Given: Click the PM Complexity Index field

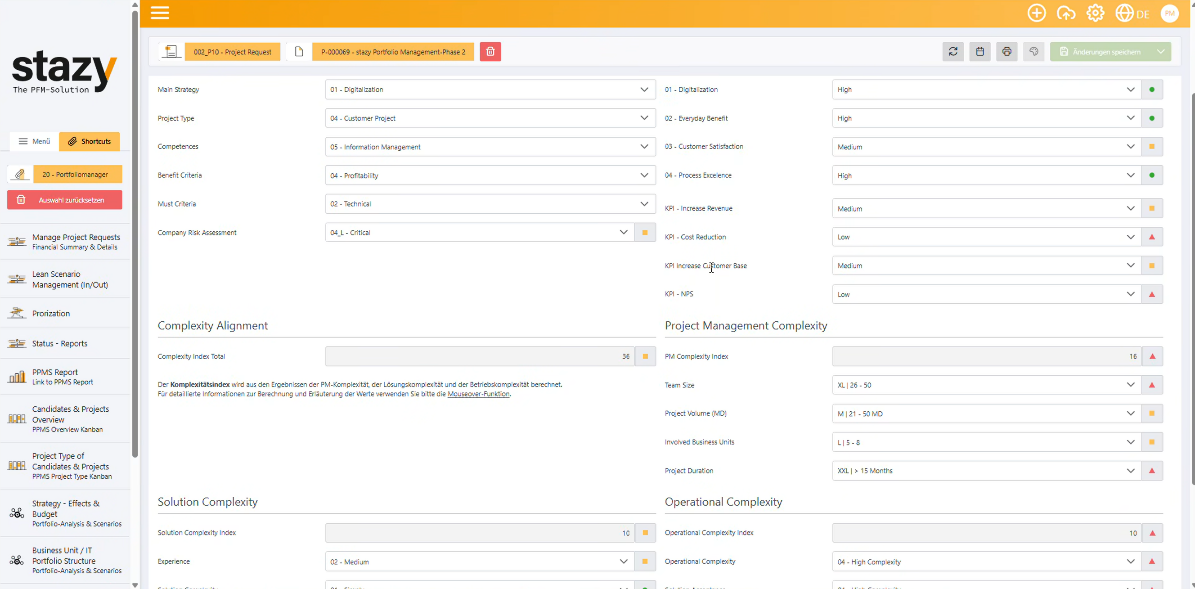Looking at the screenshot, I should (x=986, y=356).
